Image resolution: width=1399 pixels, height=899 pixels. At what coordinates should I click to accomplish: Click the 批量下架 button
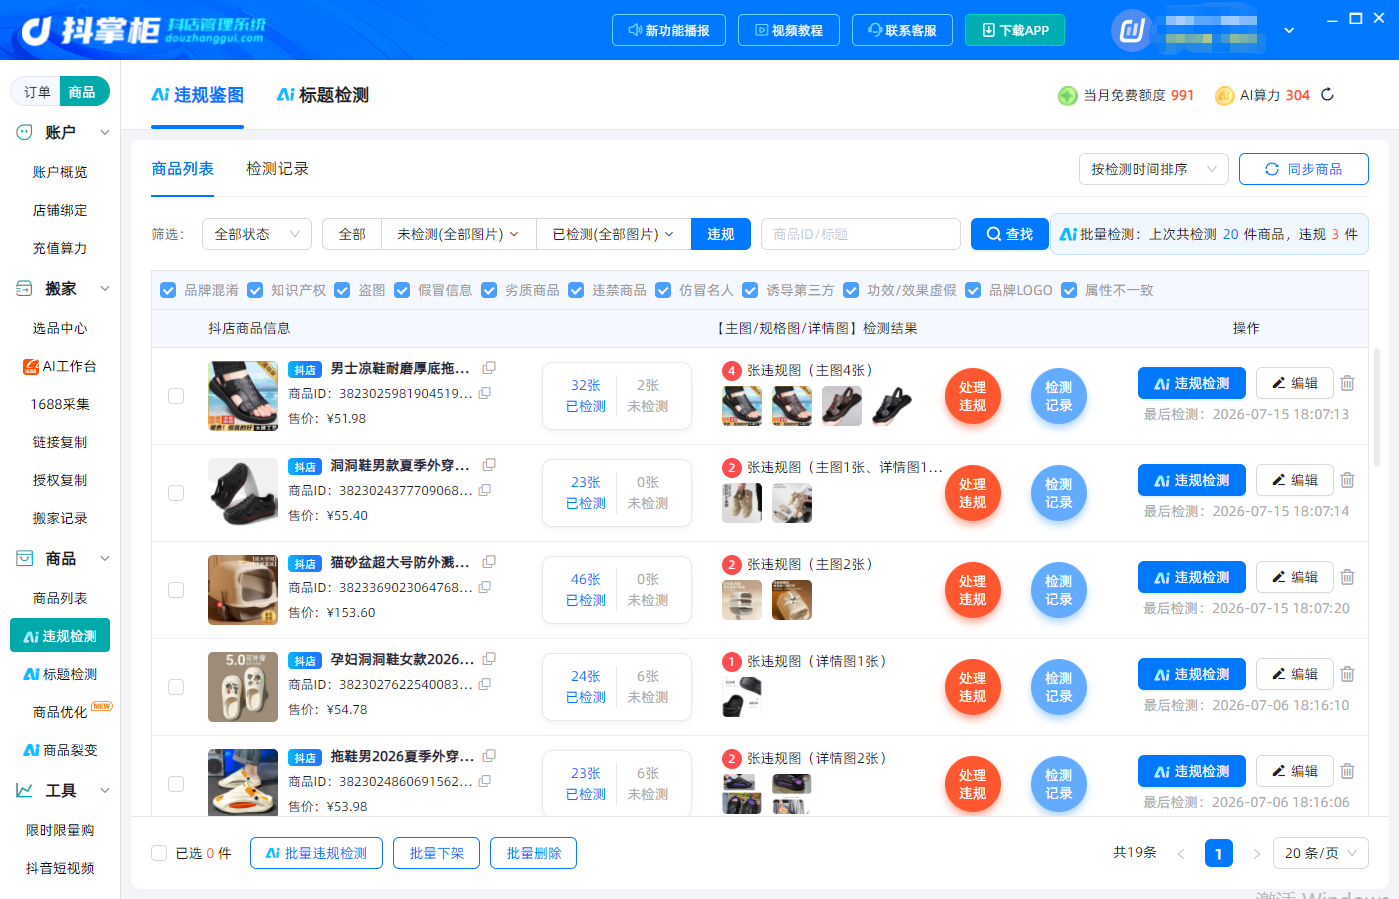pos(437,853)
